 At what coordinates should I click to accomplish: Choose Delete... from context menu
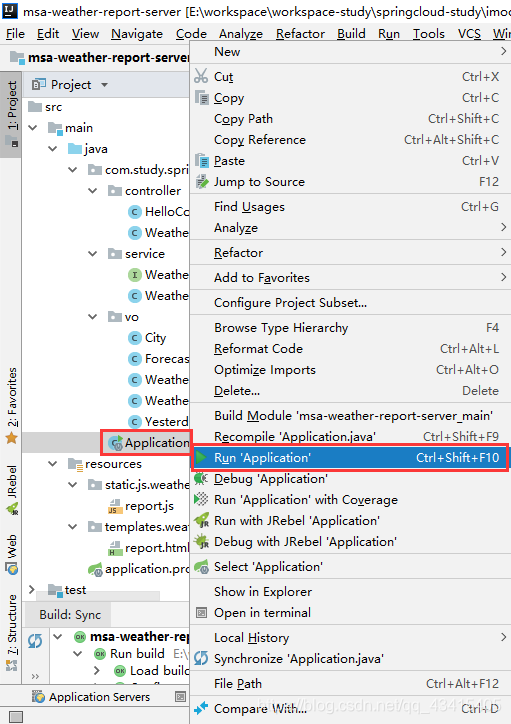click(x=350, y=391)
